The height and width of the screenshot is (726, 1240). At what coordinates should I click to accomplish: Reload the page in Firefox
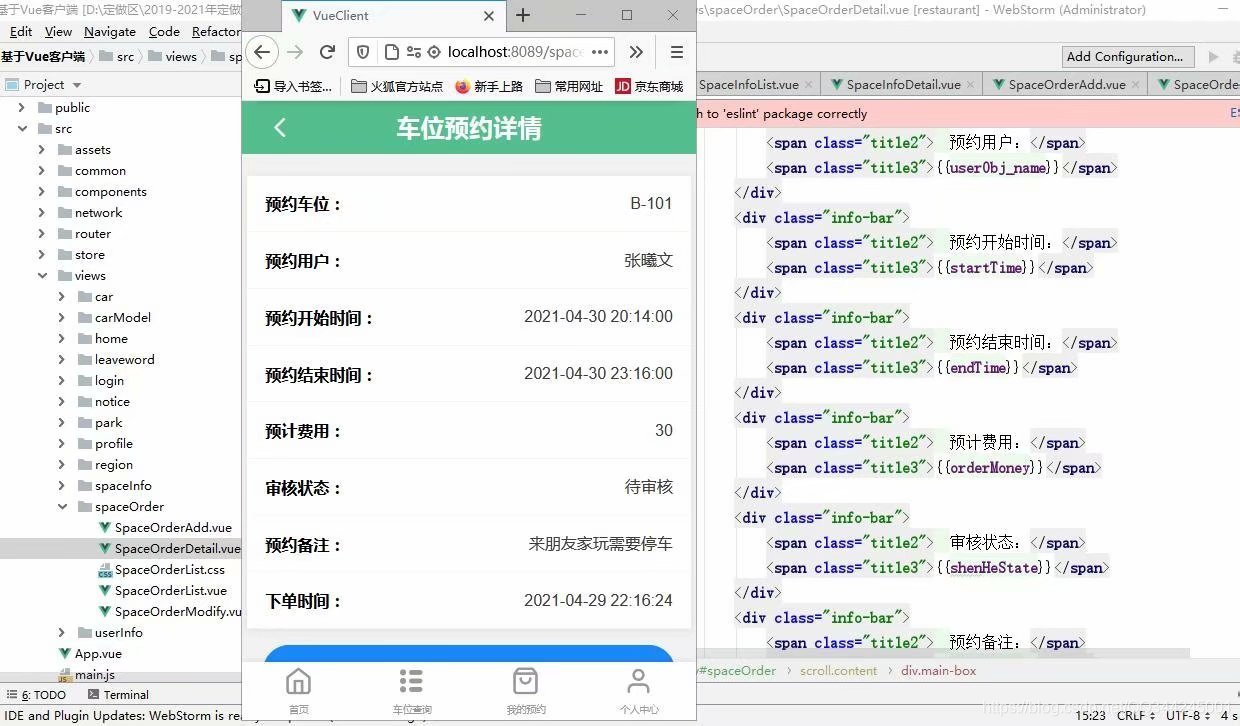pos(327,52)
